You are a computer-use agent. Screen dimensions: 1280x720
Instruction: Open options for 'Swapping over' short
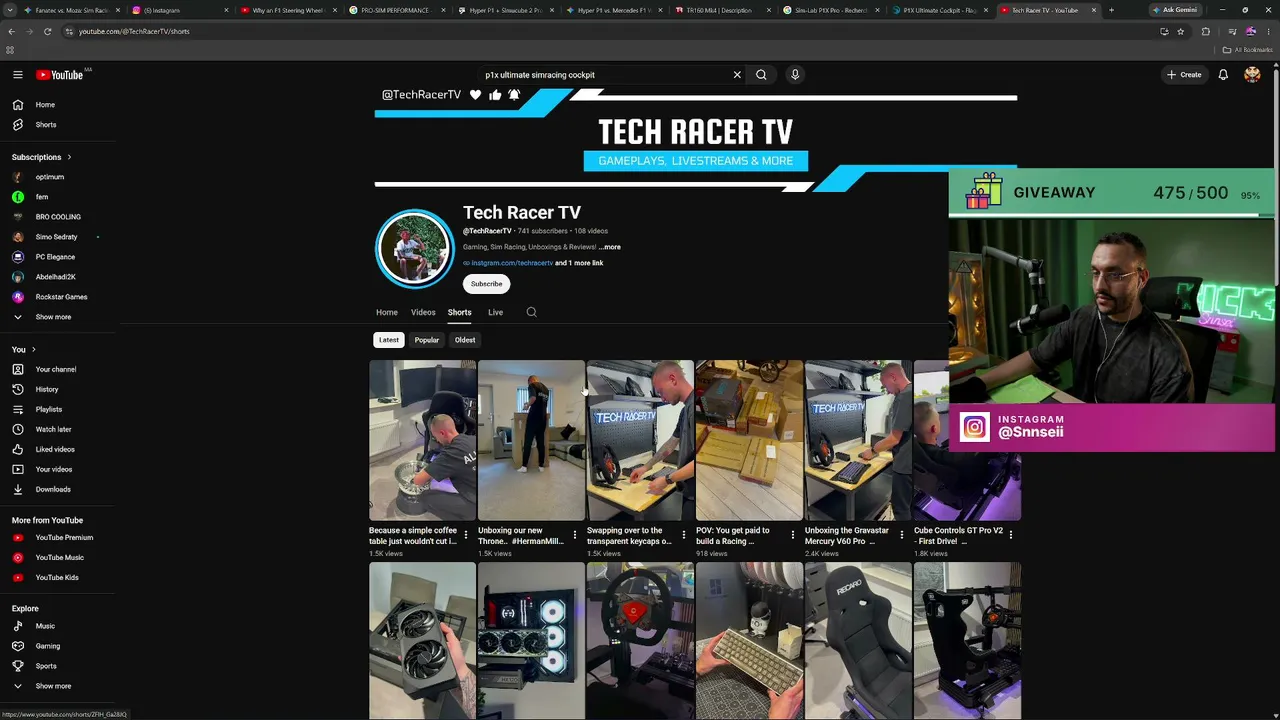point(684,535)
